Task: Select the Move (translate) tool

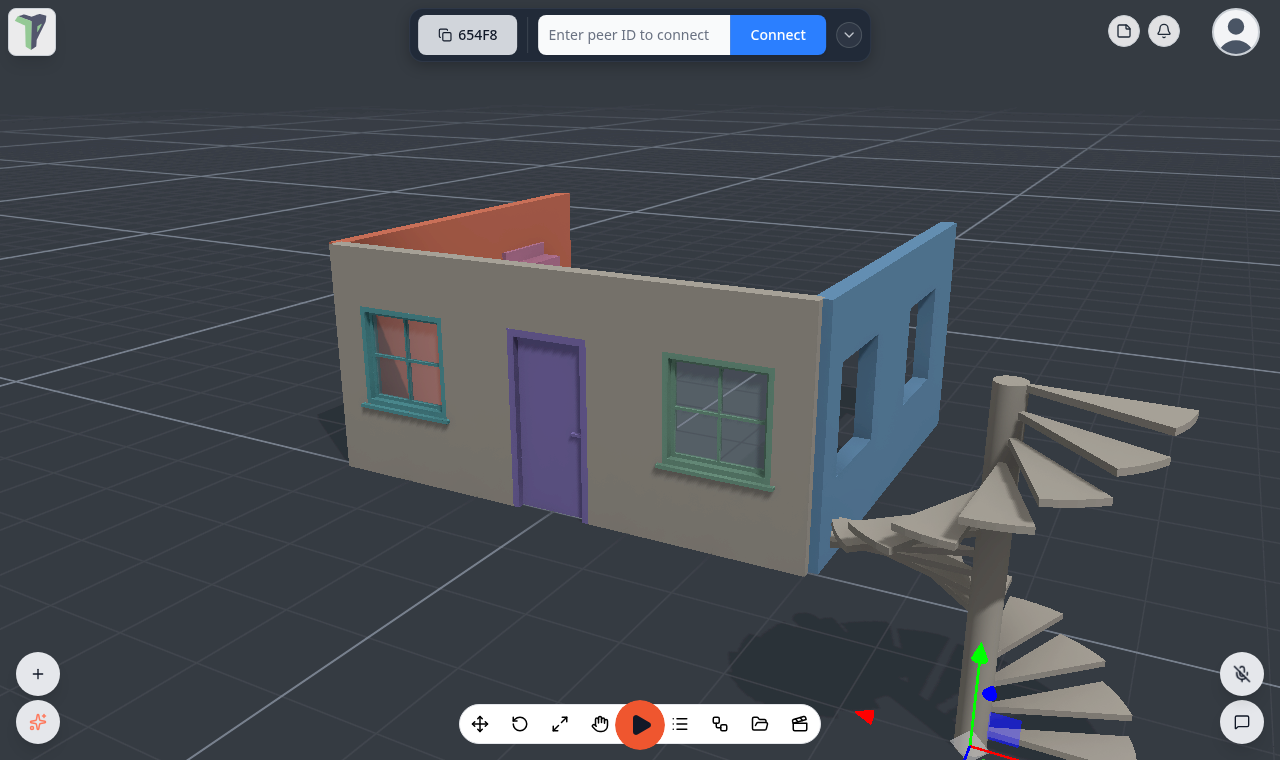Action: pyautogui.click(x=480, y=724)
